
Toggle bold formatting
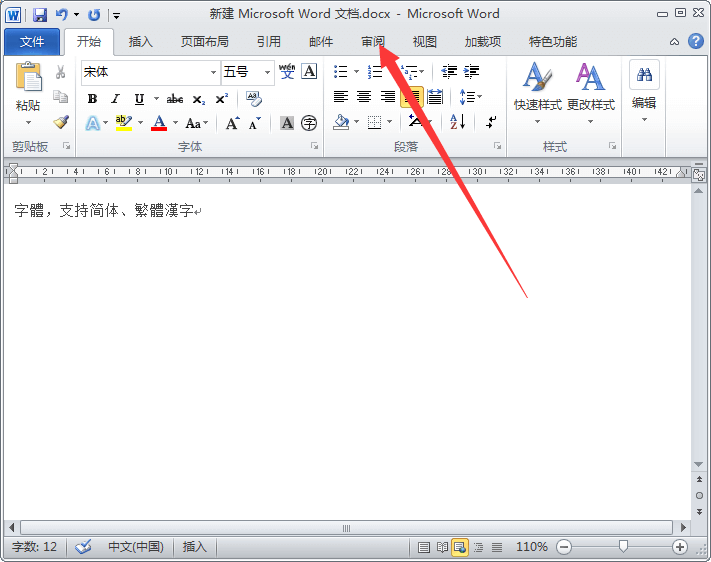(92, 99)
